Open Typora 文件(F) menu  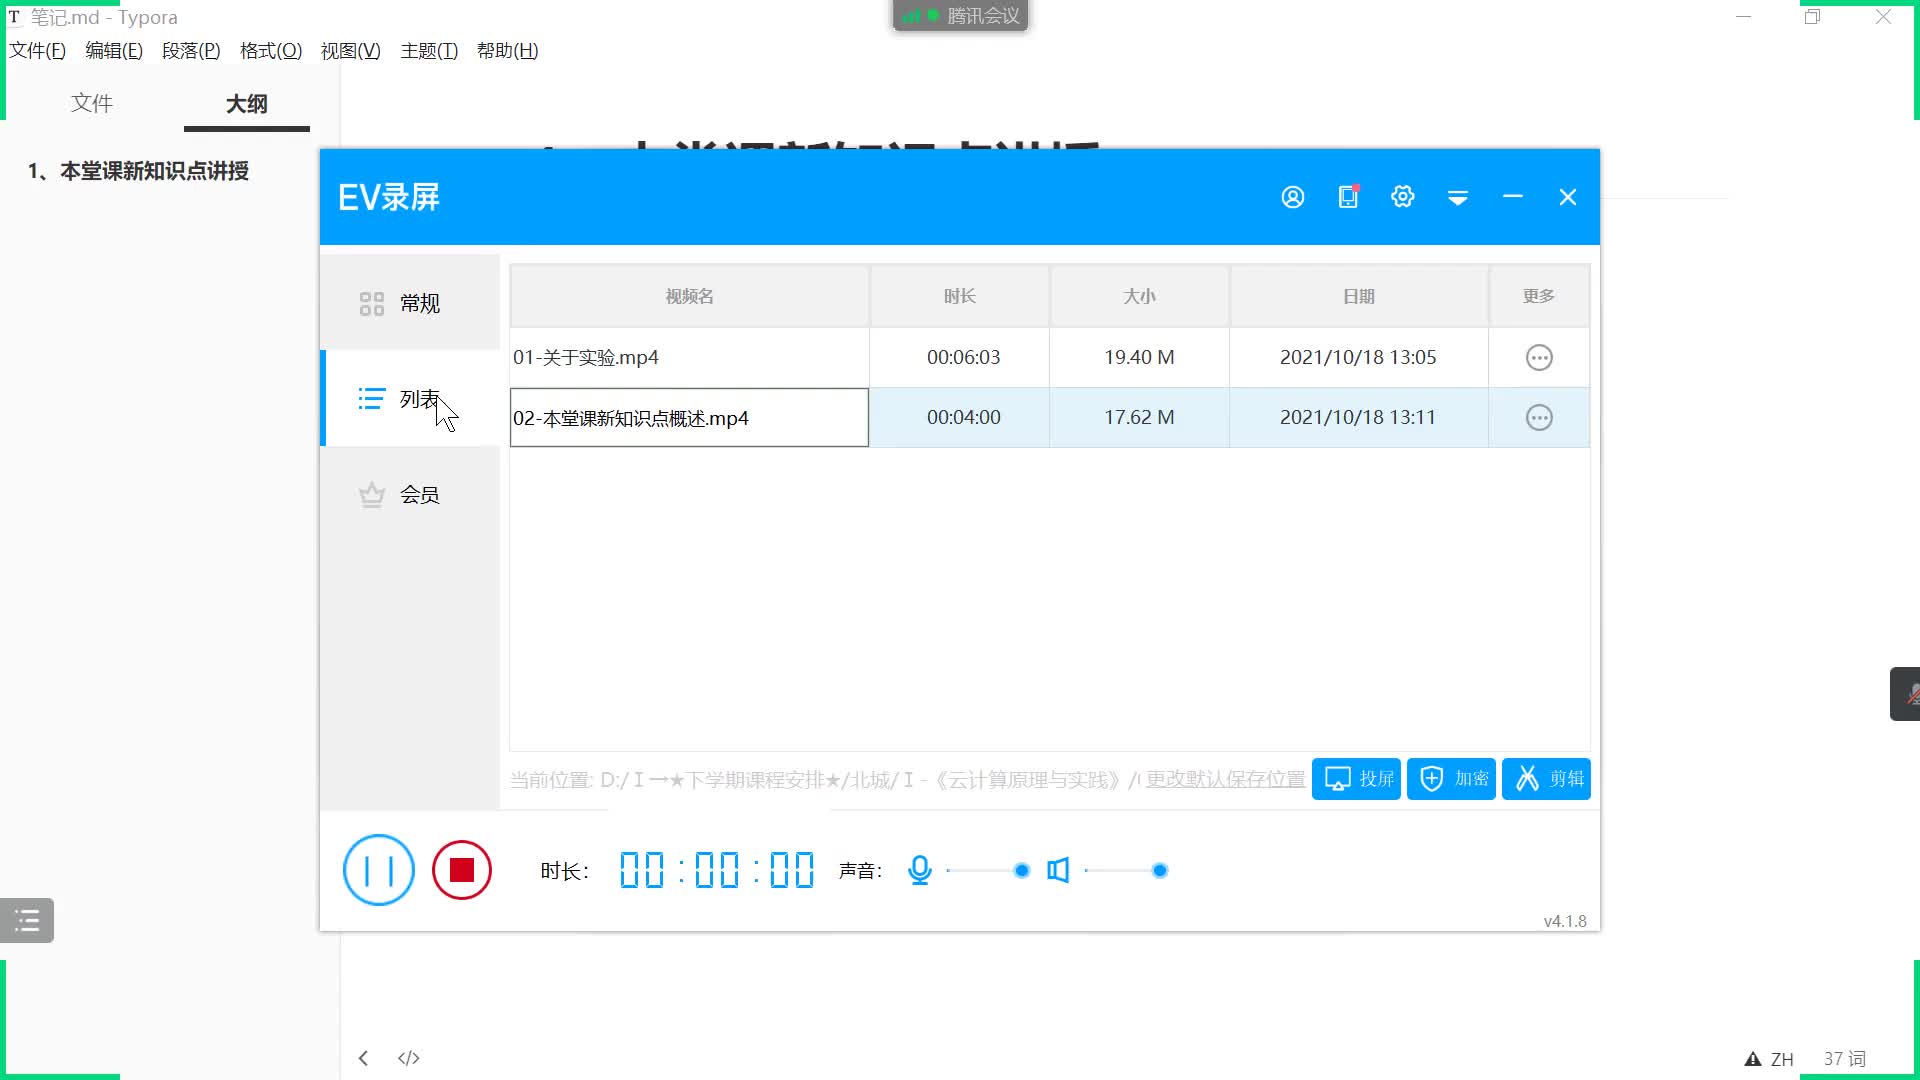(x=37, y=51)
